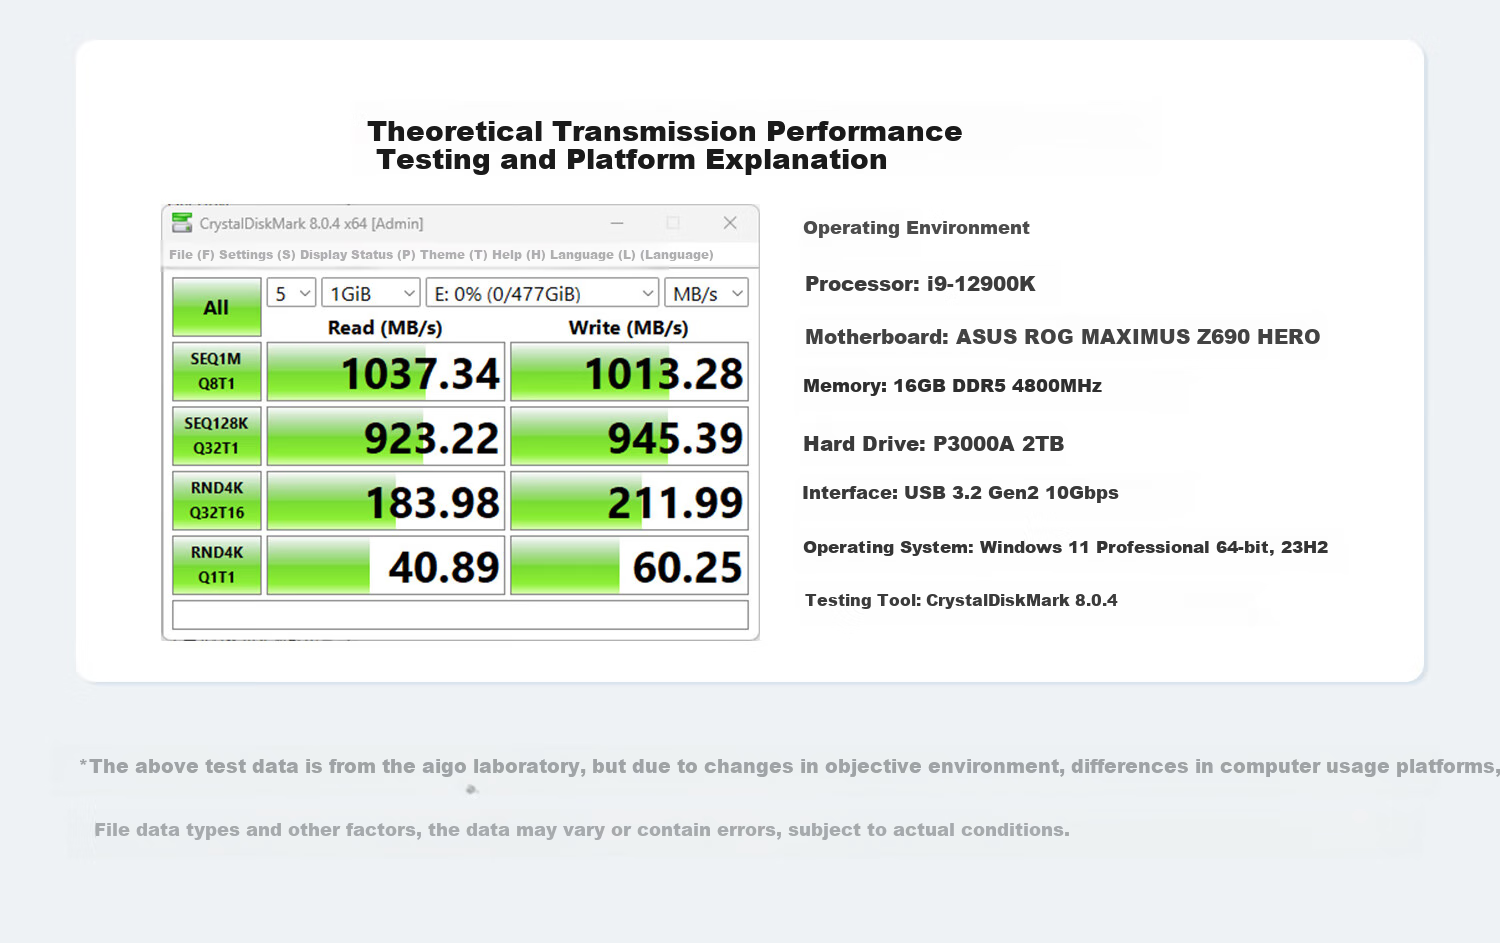Click the 60.25 write result
Viewport: 1500px width, 943px height.
tap(629, 565)
